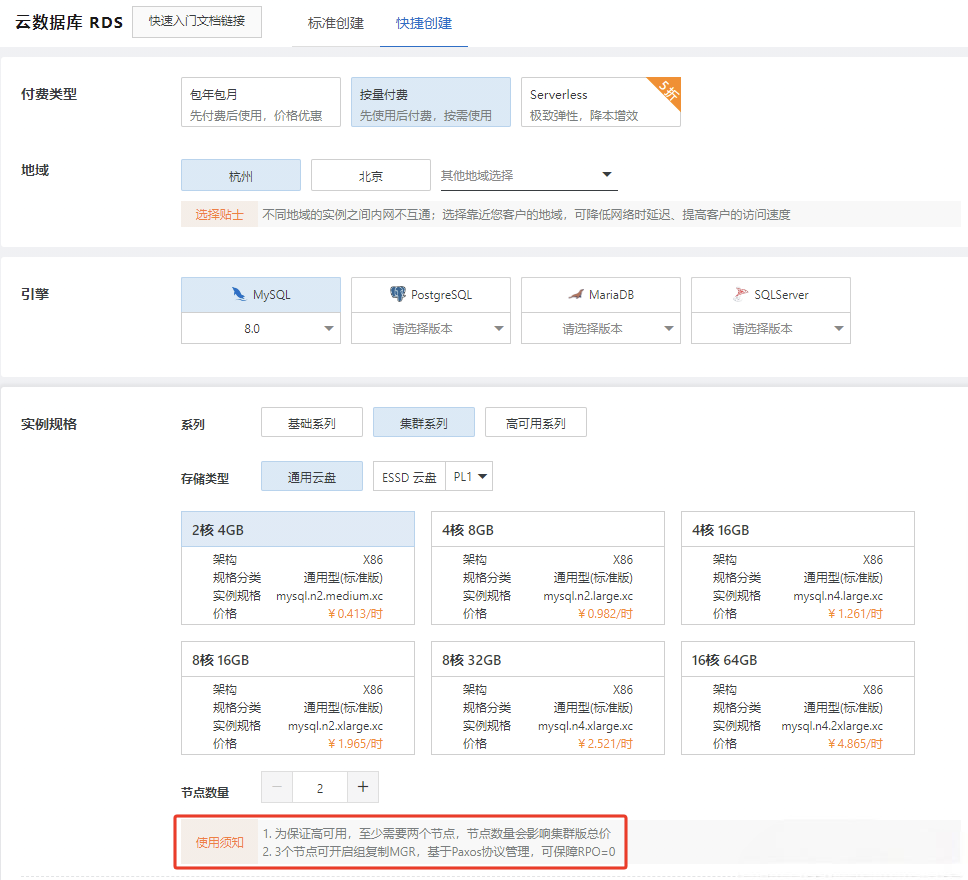Click the 选择贴士 tip label
Screen dimensions: 968x880
[219, 214]
